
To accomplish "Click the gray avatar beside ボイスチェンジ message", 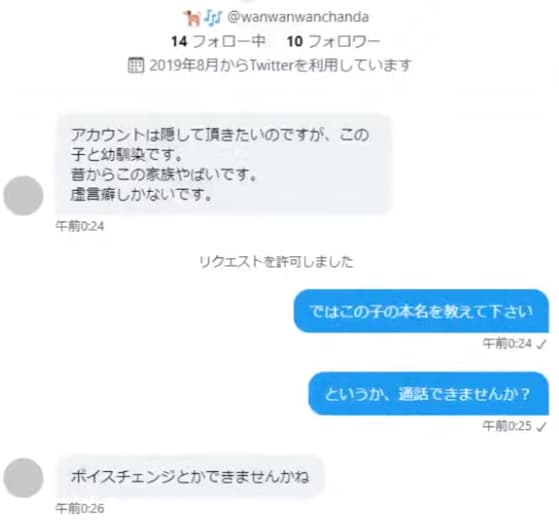I will click(x=24, y=478).
